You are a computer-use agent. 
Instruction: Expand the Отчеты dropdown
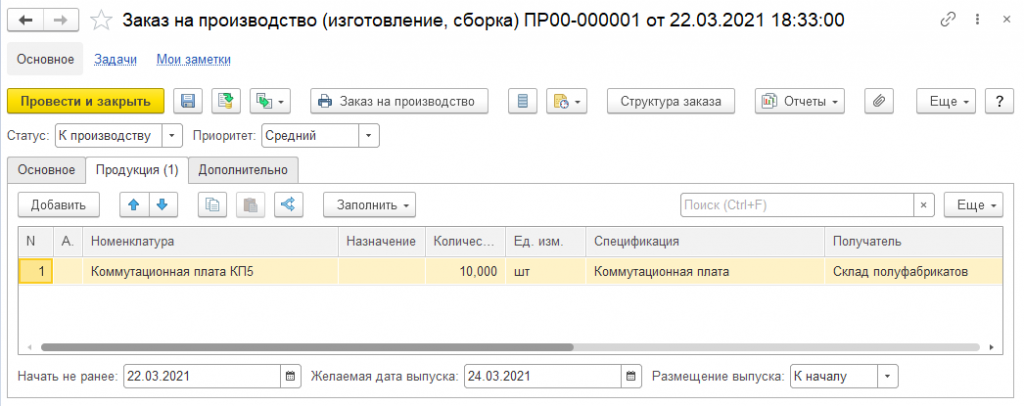(800, 101)
